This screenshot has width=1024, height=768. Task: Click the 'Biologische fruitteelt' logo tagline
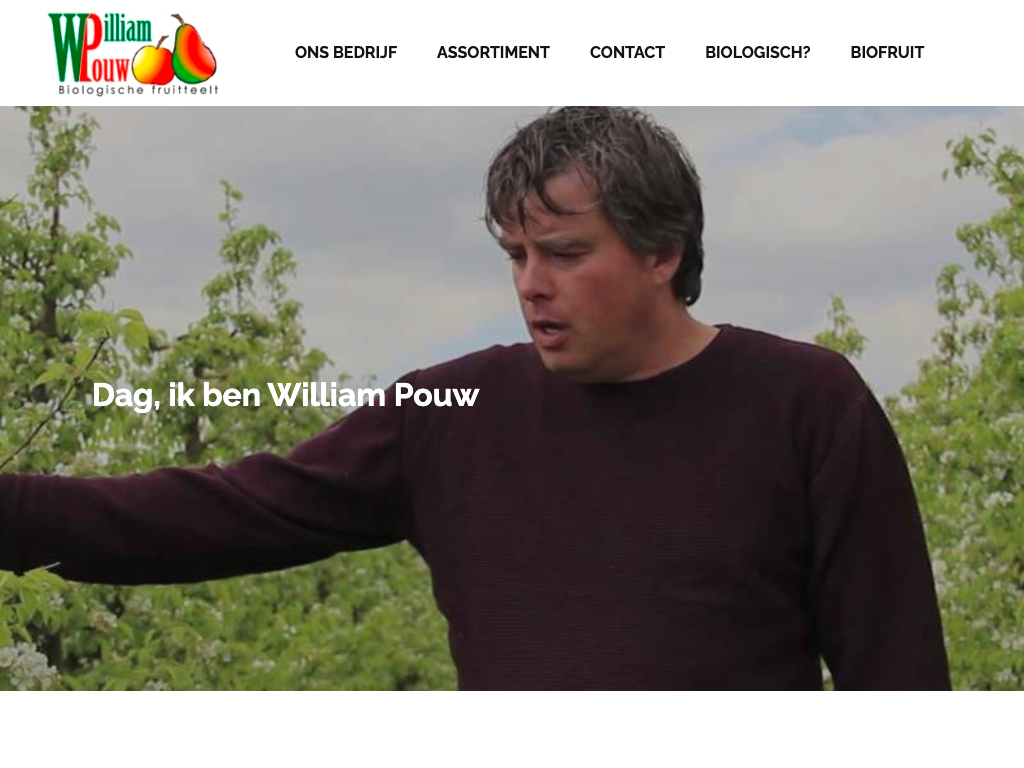tap(138, 89)
